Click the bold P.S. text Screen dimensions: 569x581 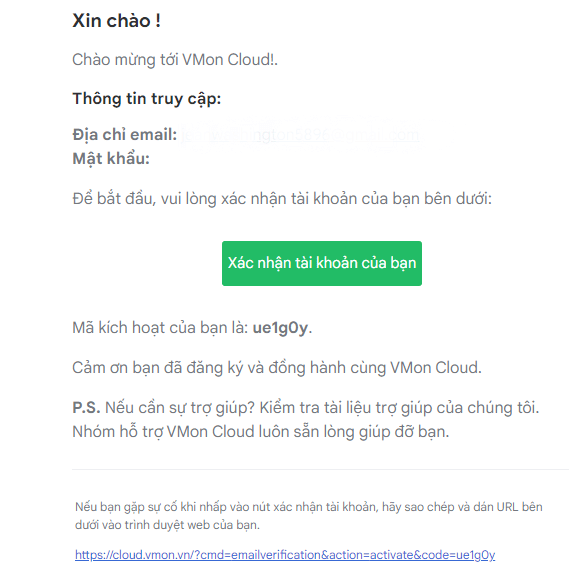(86, 408)
